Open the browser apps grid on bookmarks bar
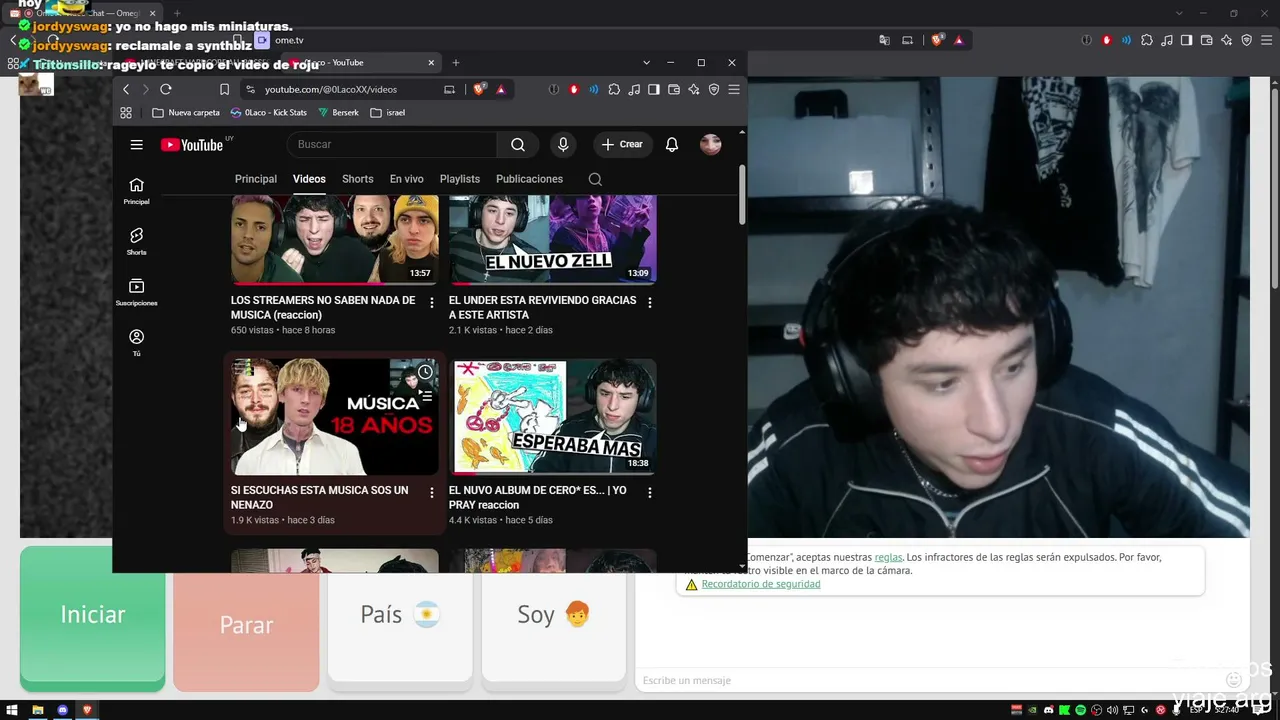The height and width of the screenshot is (720, 1280). 126,113
